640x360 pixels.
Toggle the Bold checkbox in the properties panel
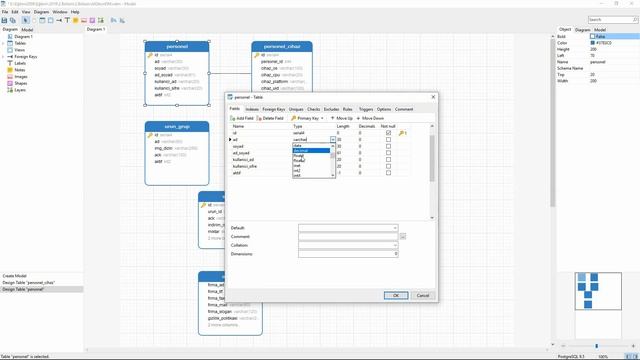point(593,36)
